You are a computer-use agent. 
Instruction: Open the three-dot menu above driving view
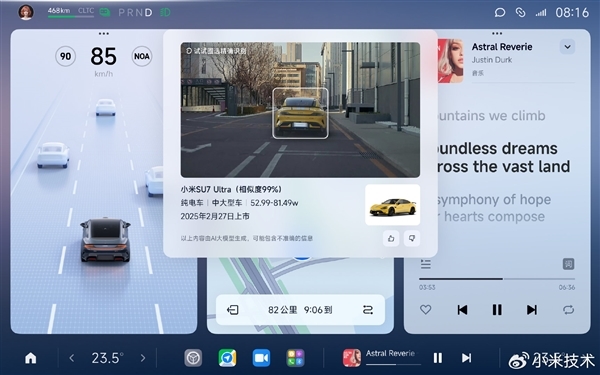click(x=104, y=34)
